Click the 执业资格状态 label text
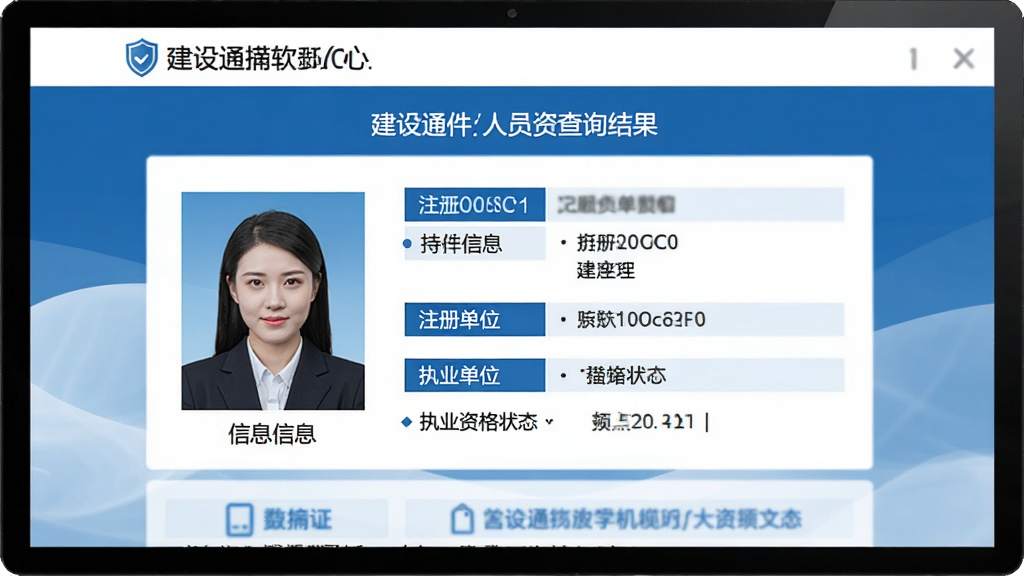 click(478, 422)
